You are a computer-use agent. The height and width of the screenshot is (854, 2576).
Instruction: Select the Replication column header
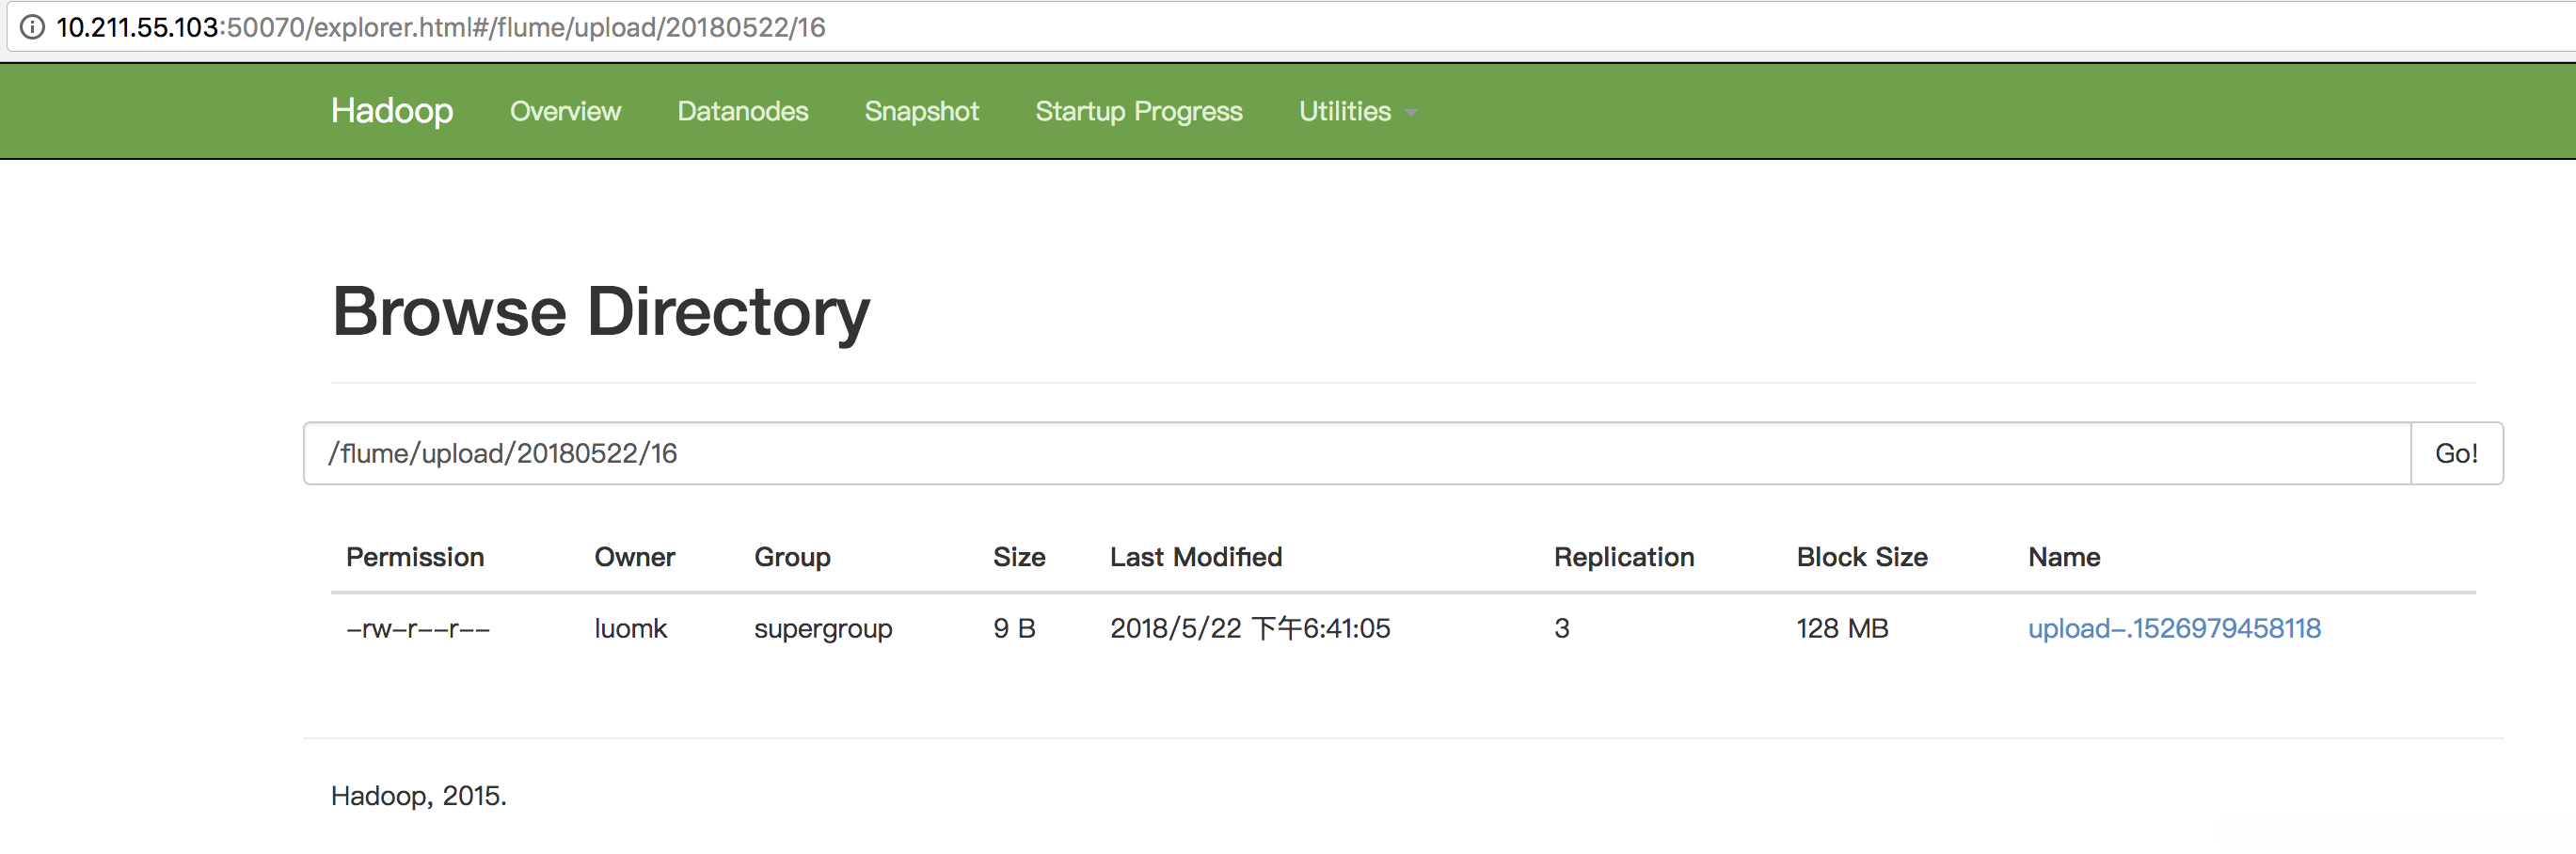[x=1623, y=557]
